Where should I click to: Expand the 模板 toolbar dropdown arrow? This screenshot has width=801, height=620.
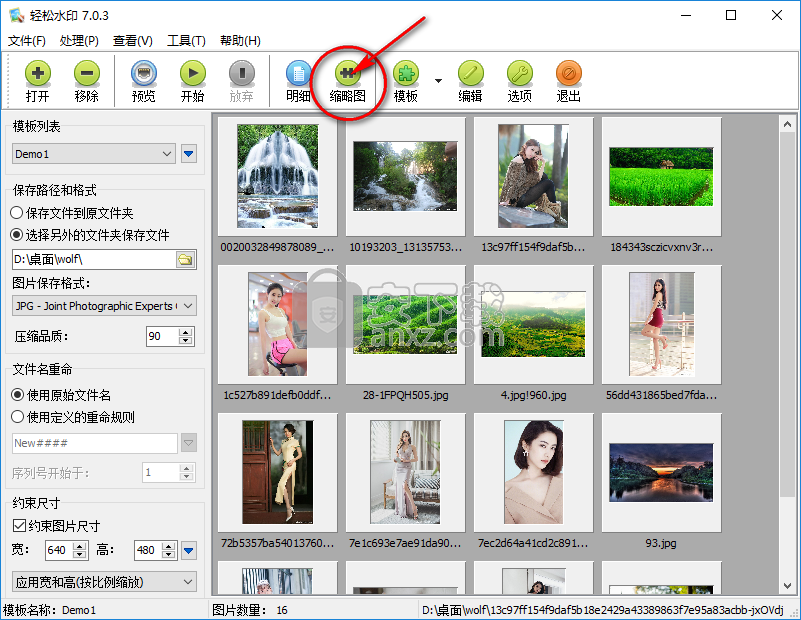(438, 81)
